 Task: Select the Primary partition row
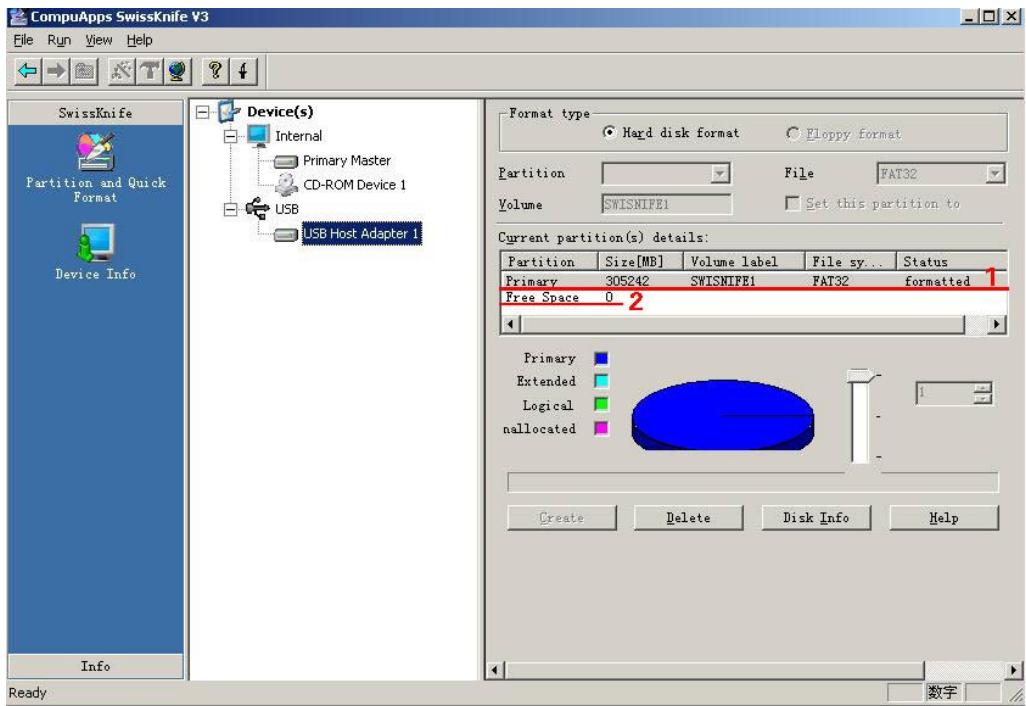coord(754,281)
